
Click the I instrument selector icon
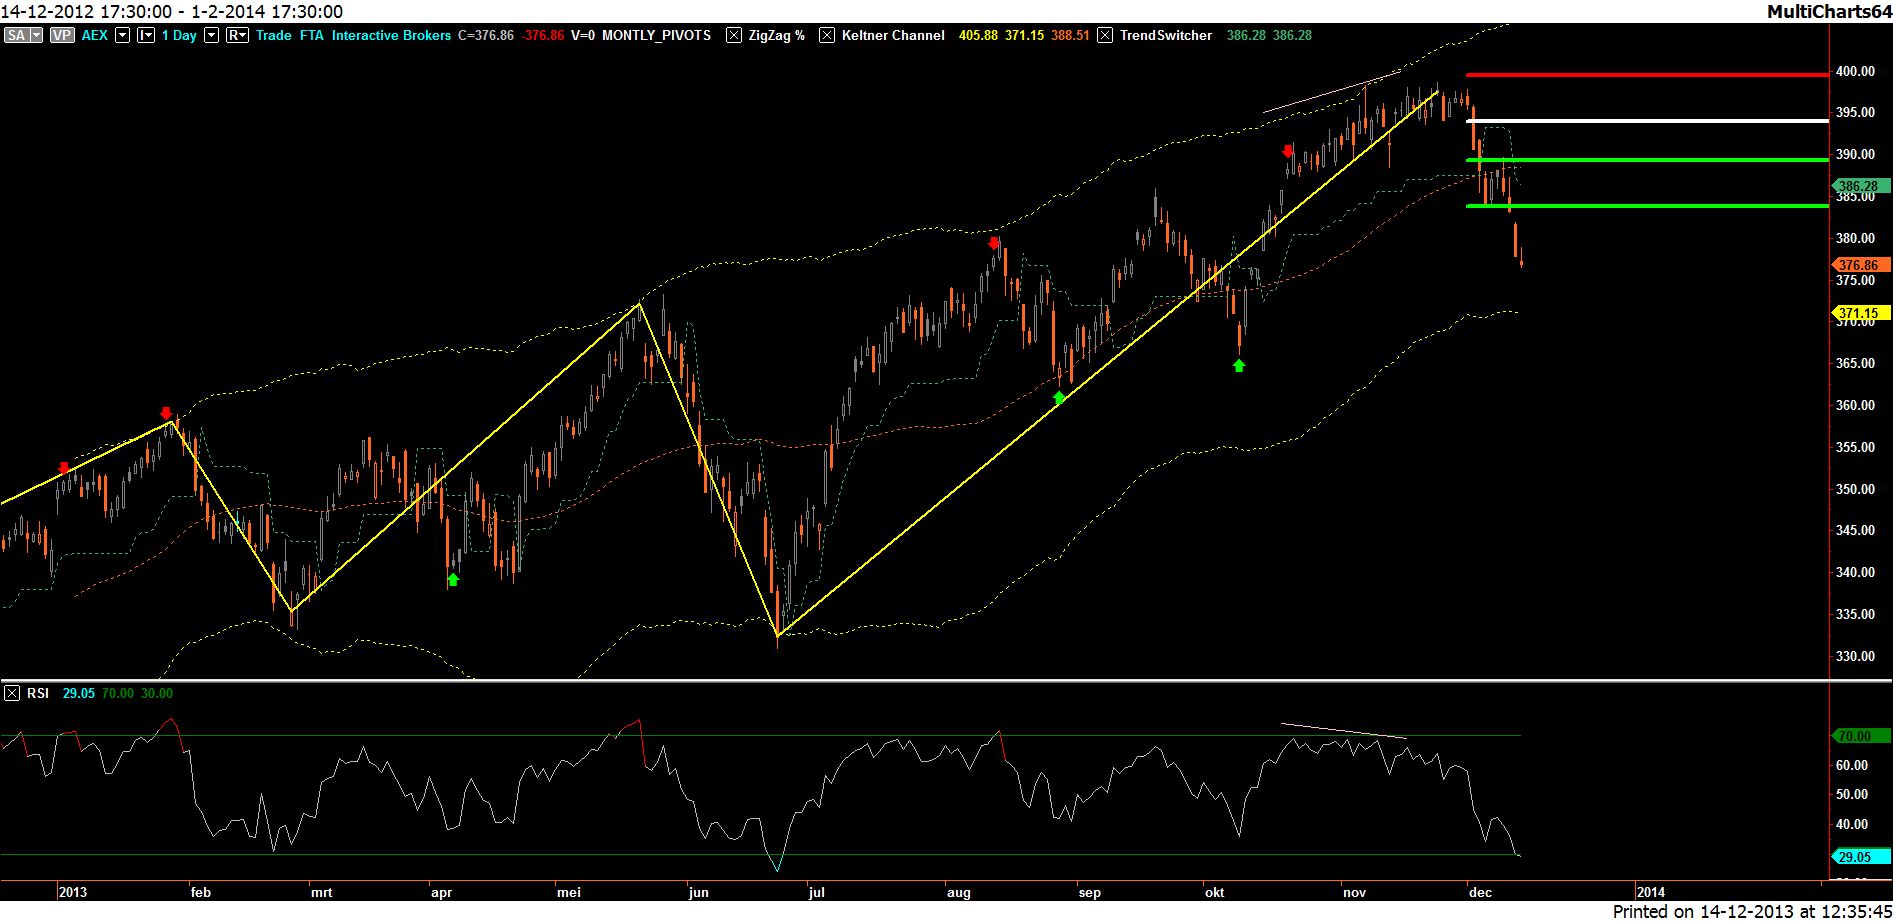[146, 35]
